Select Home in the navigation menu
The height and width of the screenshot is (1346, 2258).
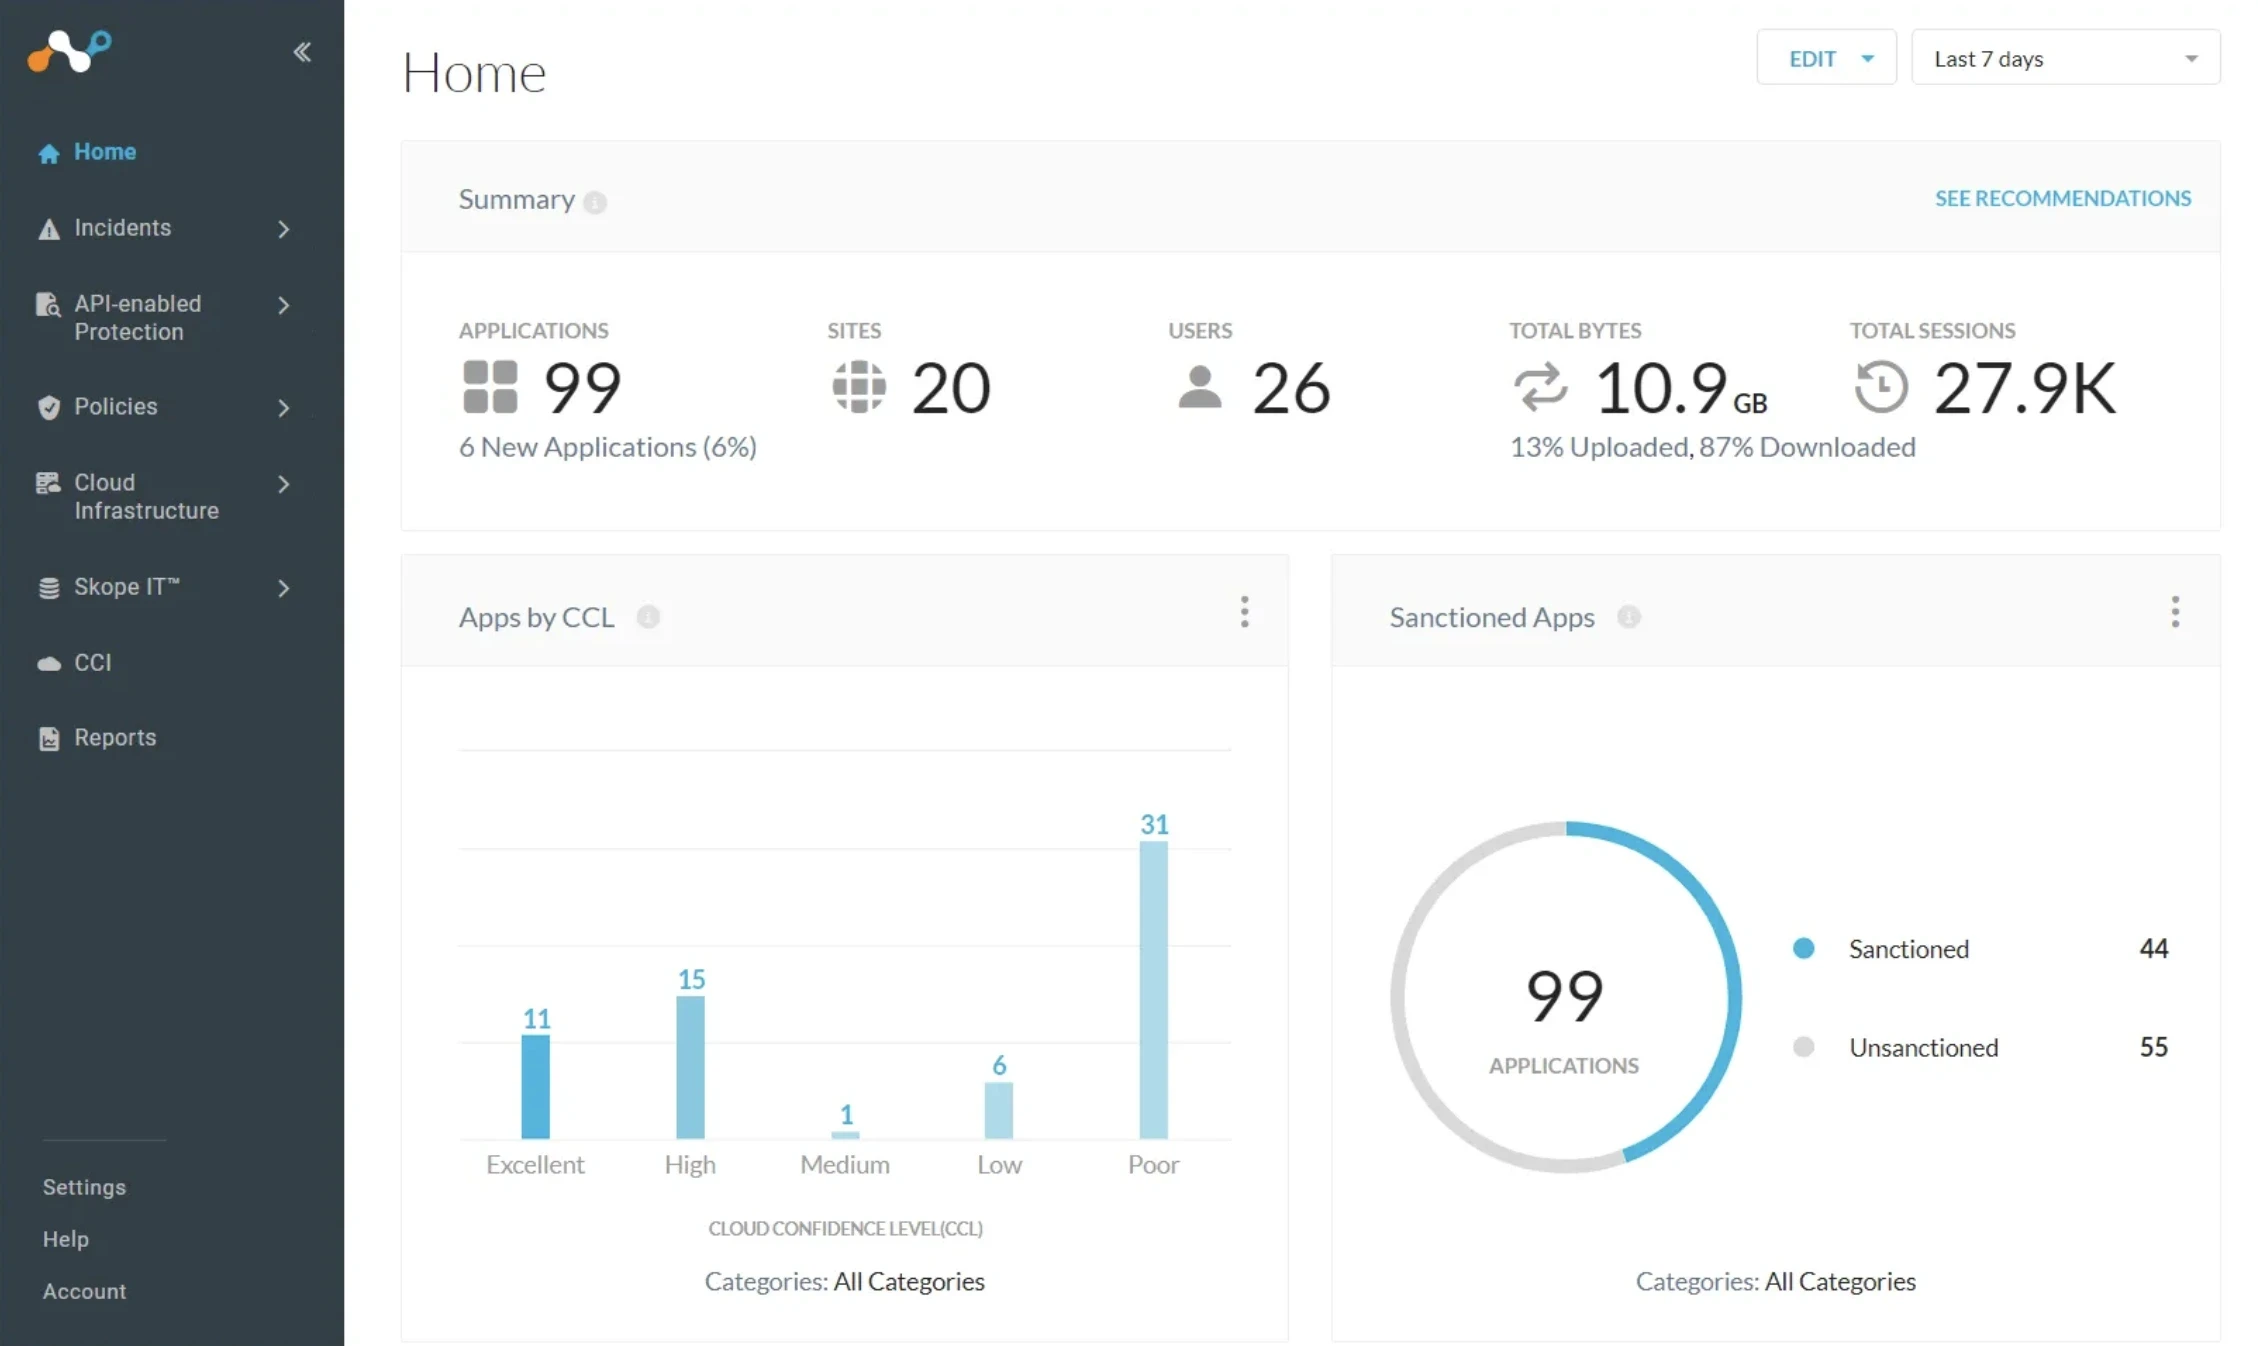tap(104, 151)
